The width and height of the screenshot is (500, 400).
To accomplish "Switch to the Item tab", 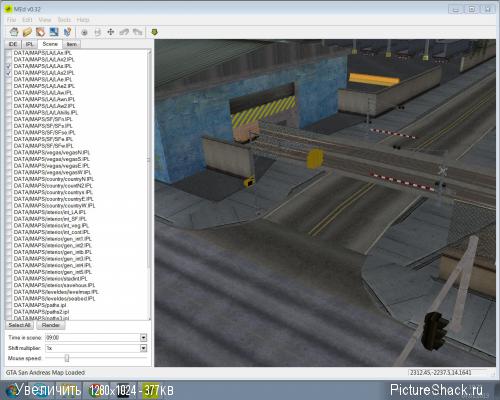I will pos(71,44).
